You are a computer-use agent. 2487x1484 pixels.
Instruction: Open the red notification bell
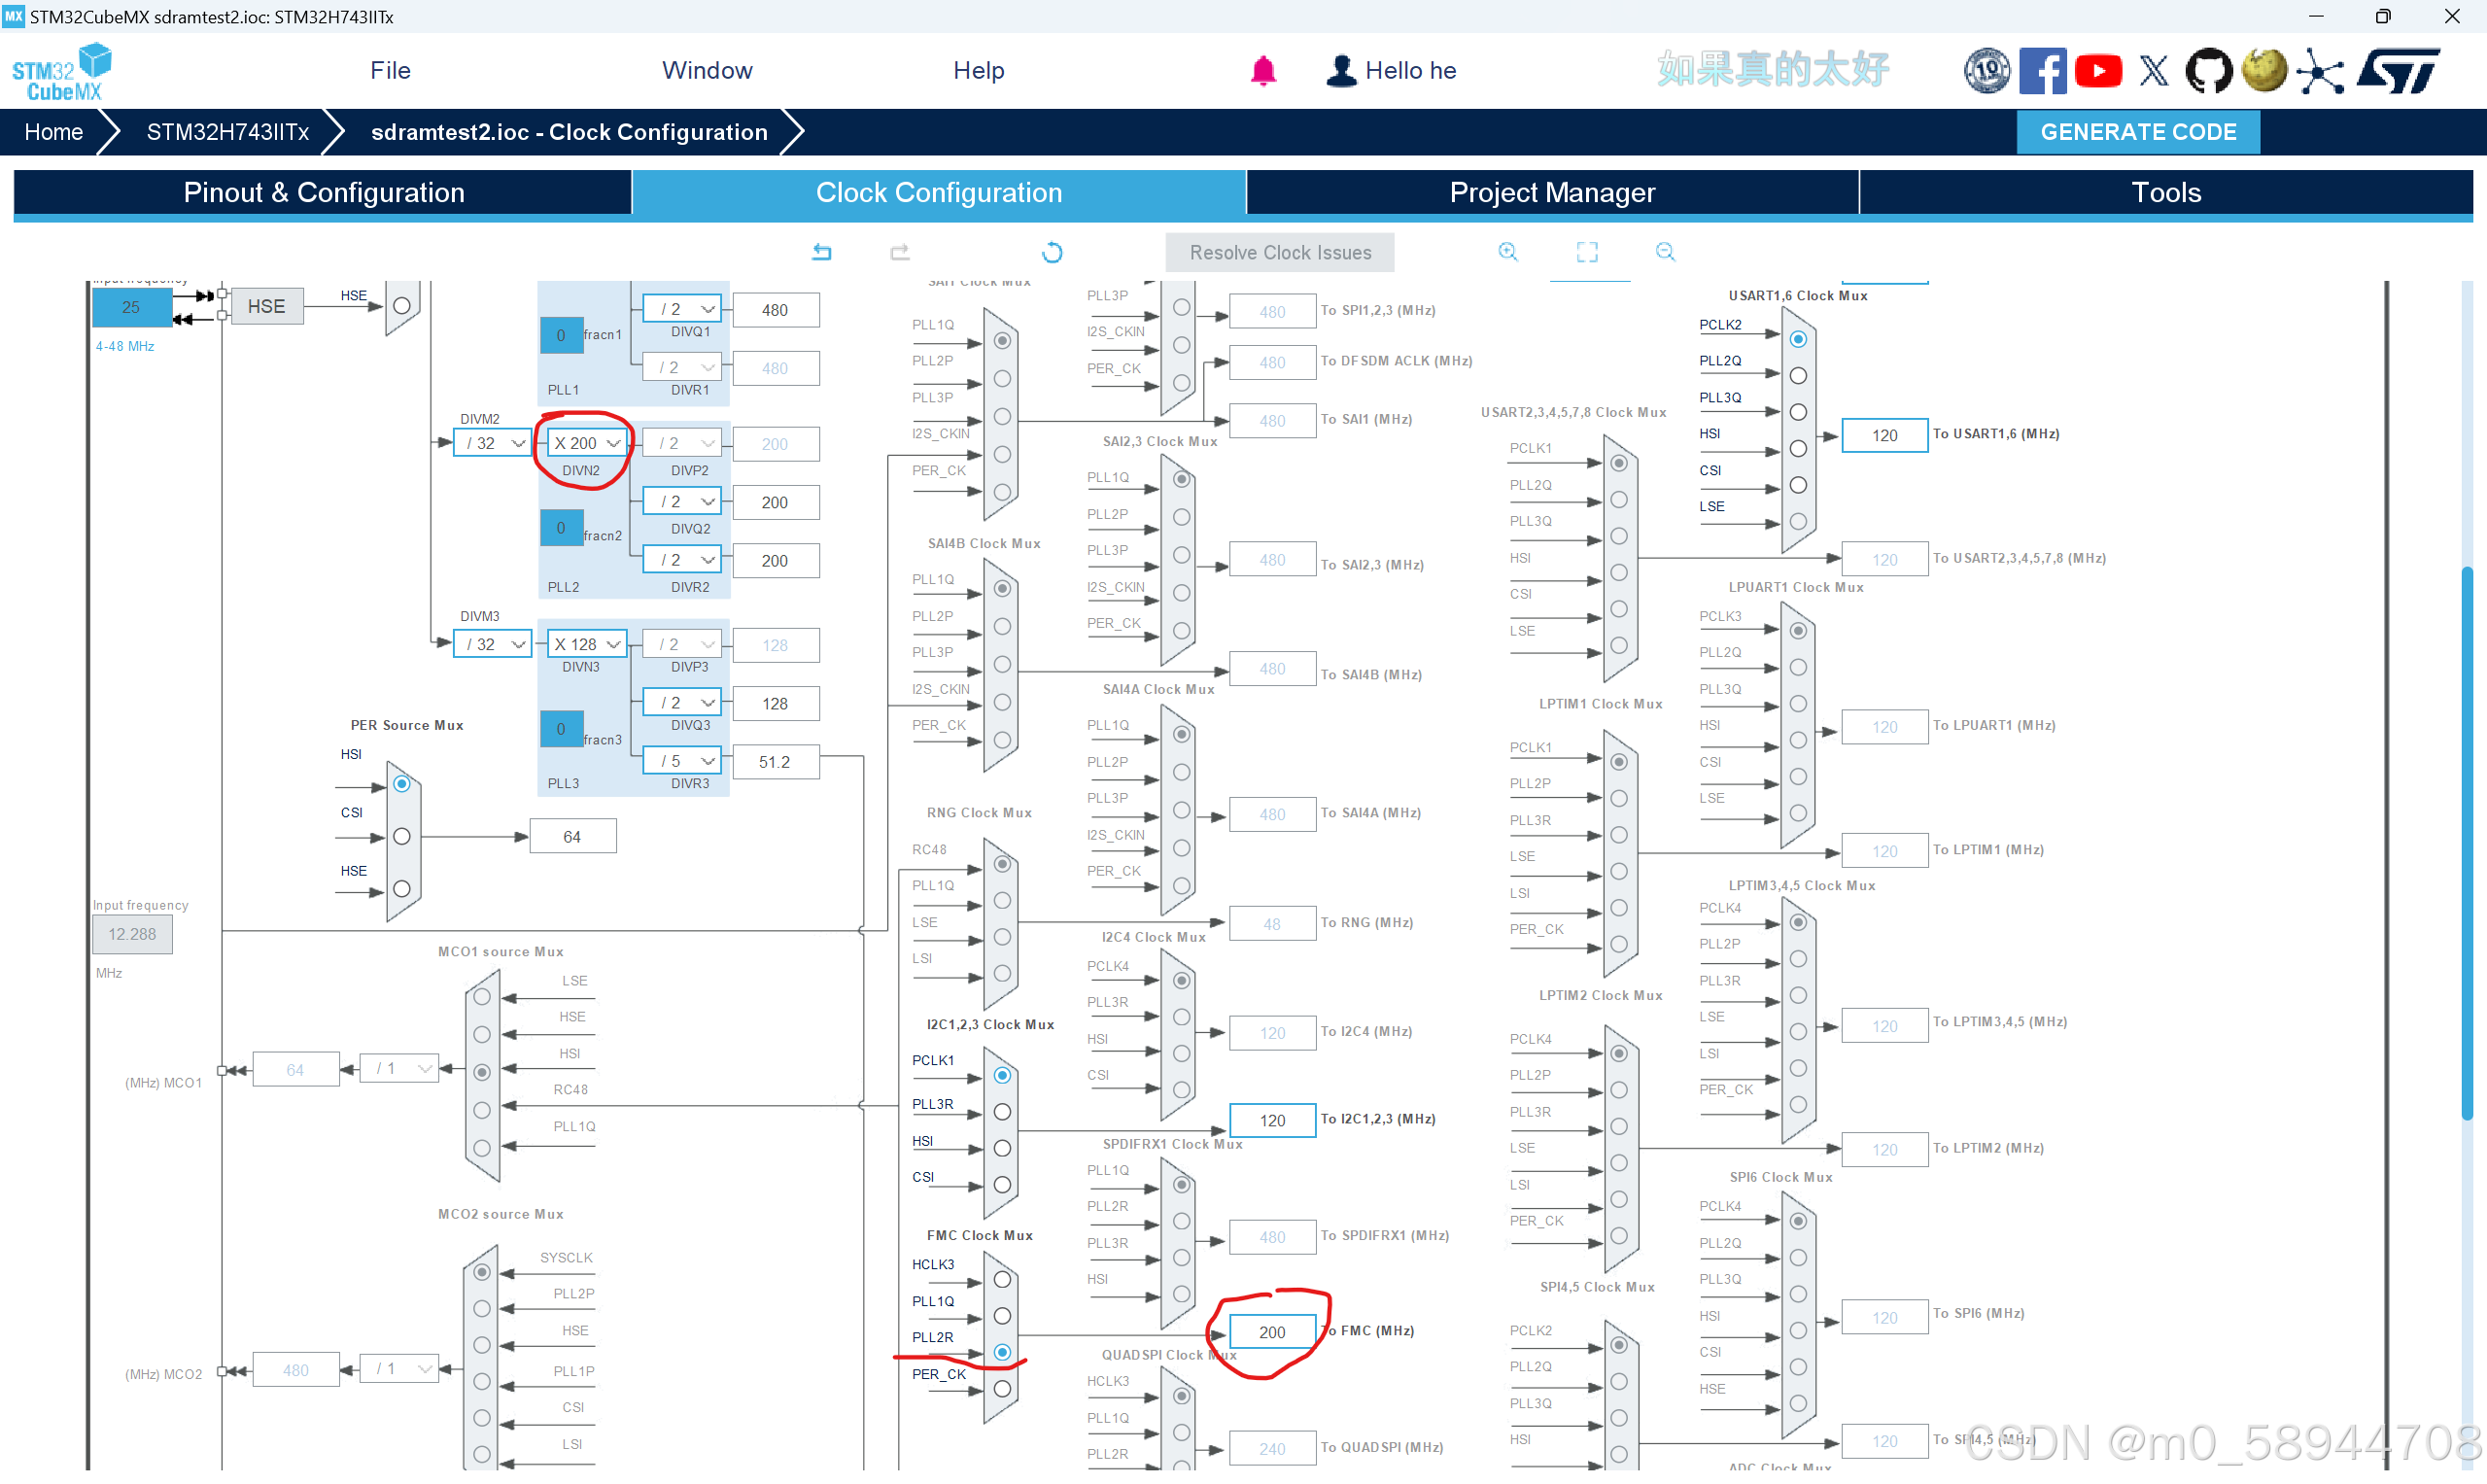pyautogui.click(x=1263, y=71)
